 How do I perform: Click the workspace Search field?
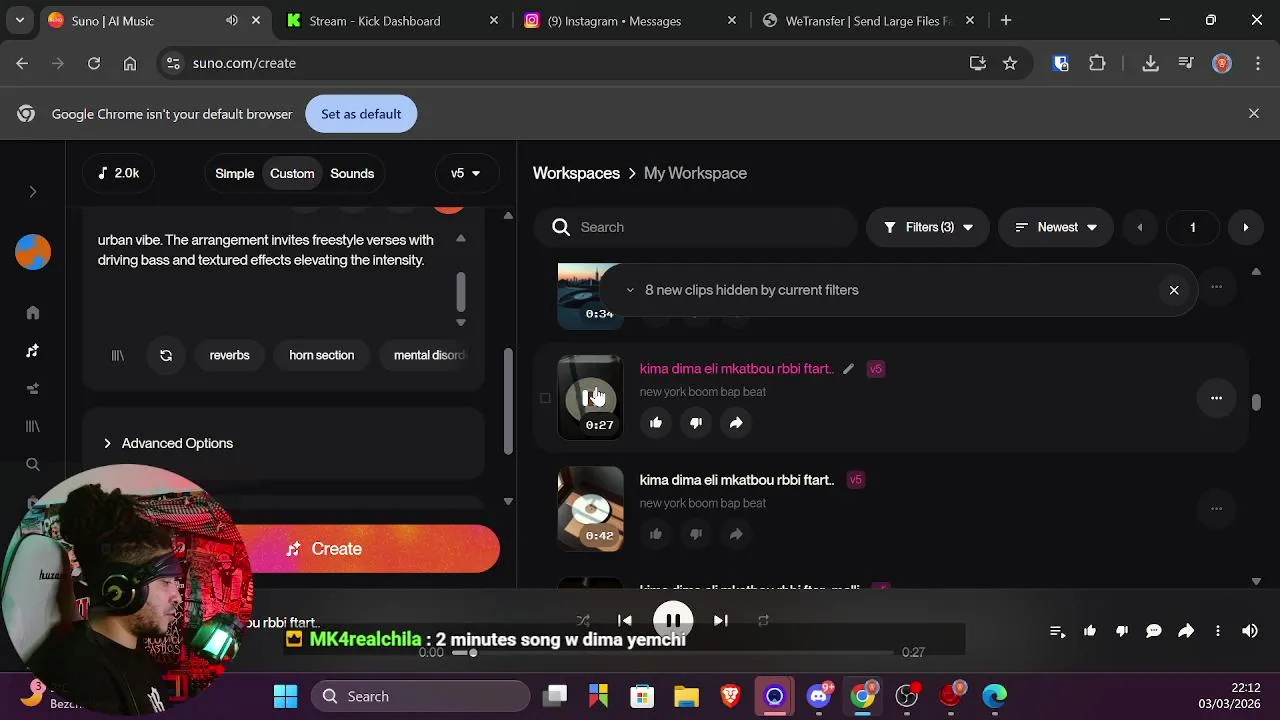click(696, 227)
